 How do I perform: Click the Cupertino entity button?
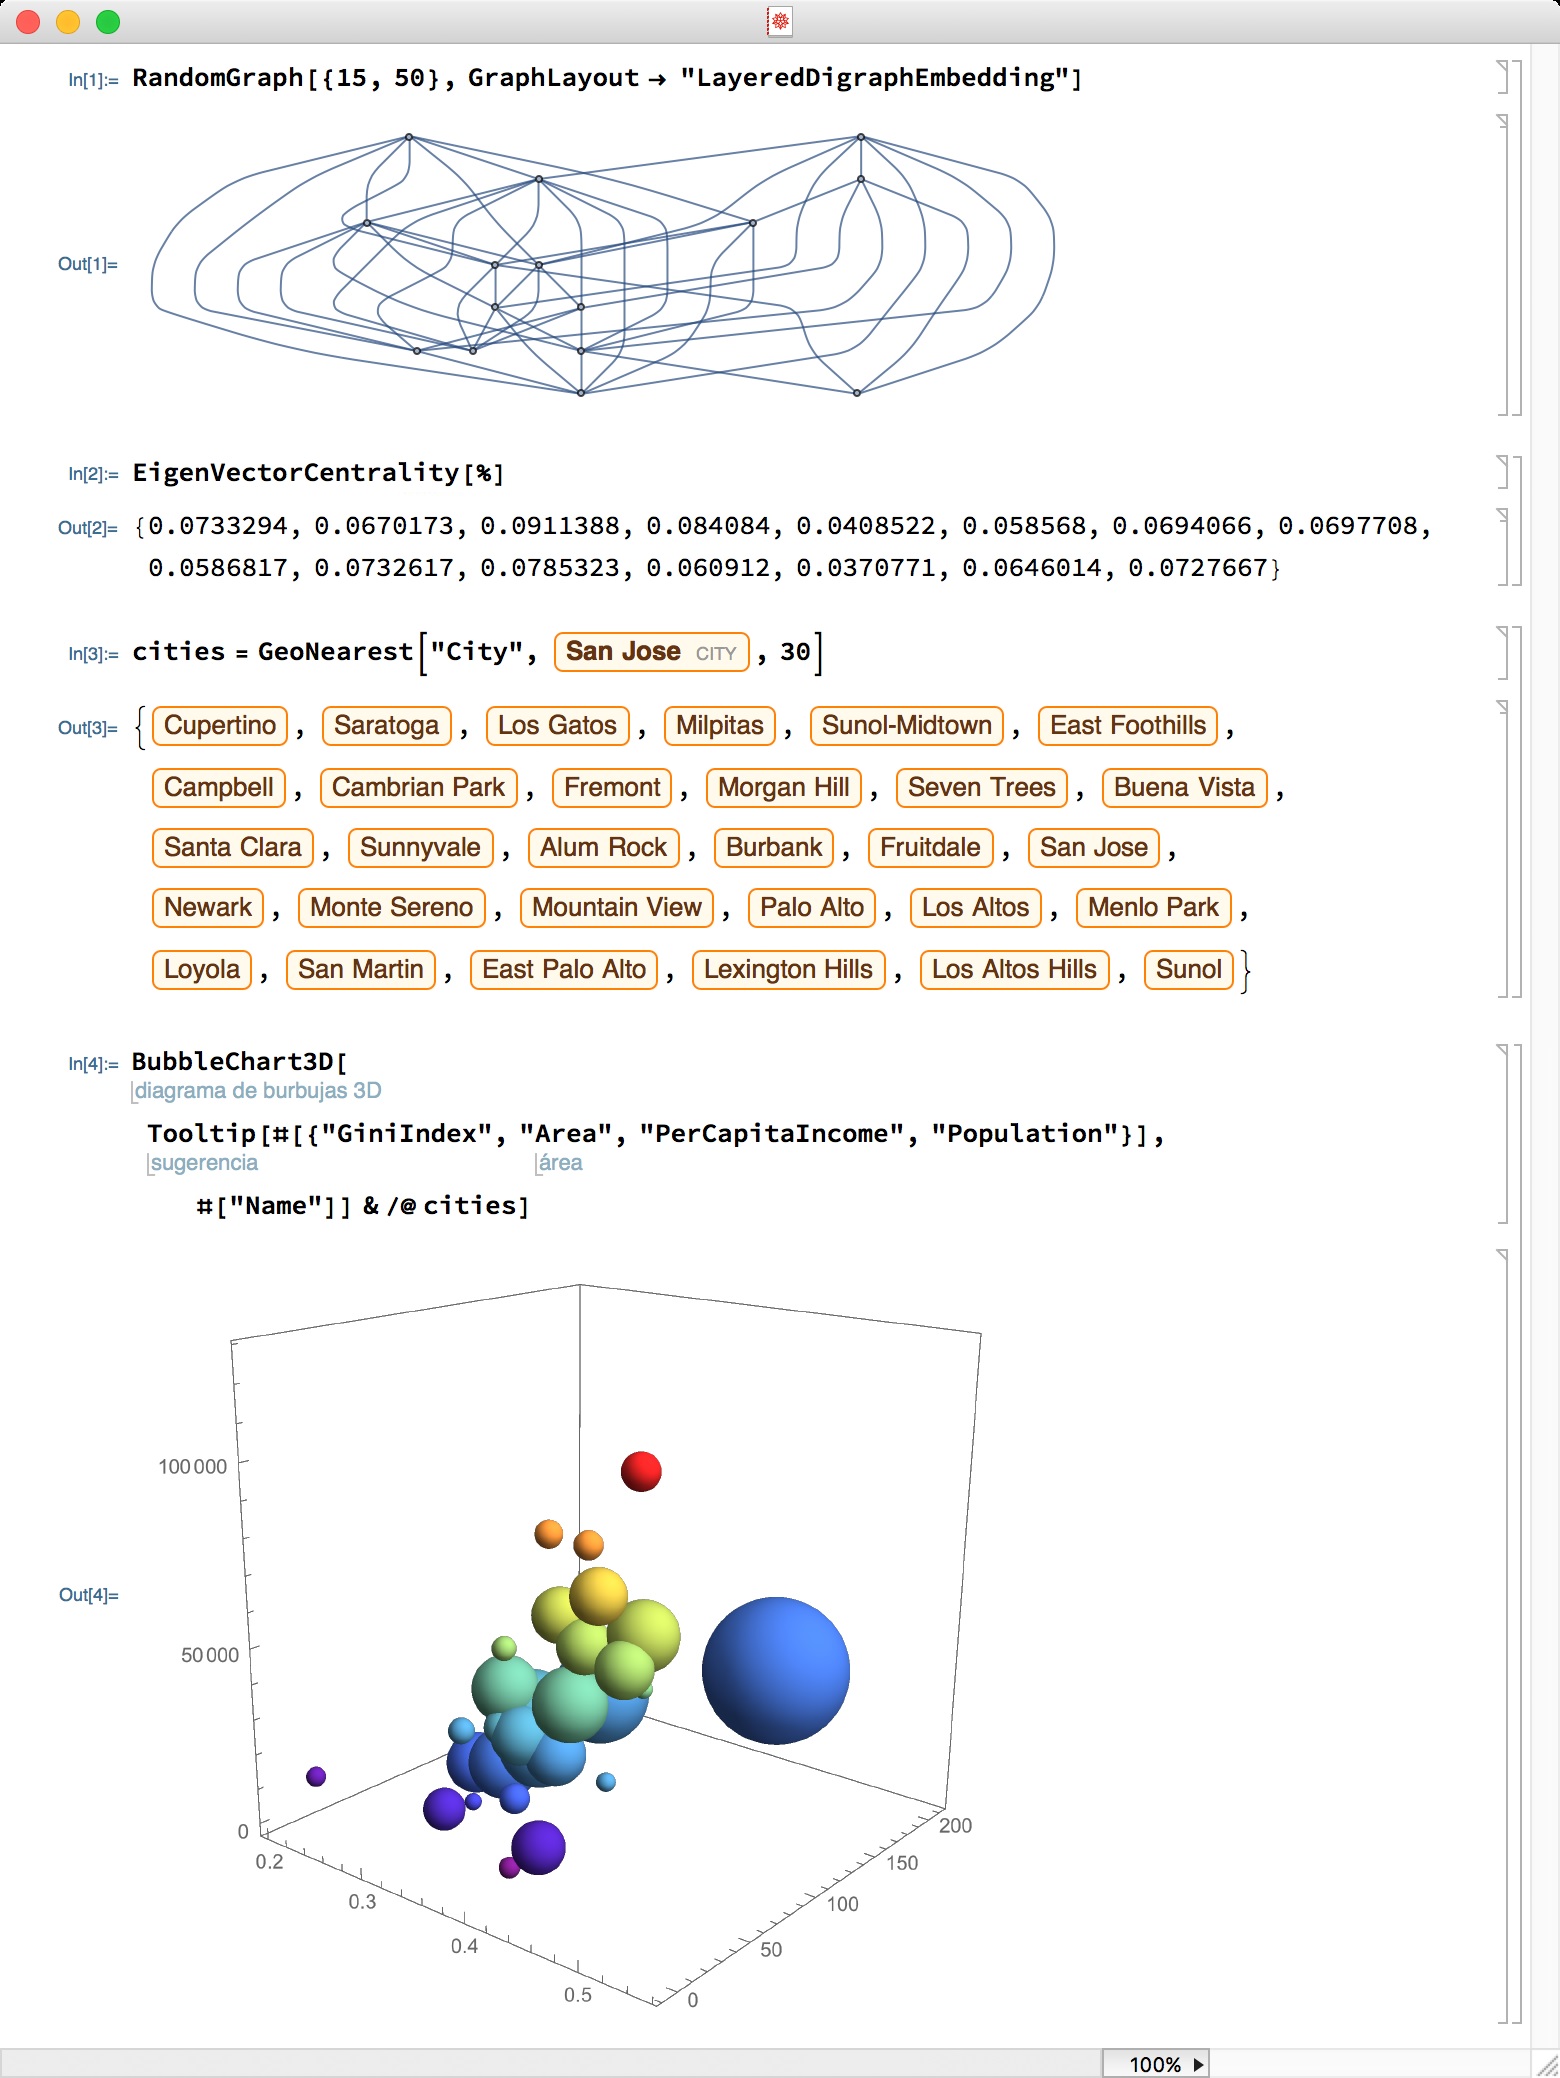[x=220, y=725]
